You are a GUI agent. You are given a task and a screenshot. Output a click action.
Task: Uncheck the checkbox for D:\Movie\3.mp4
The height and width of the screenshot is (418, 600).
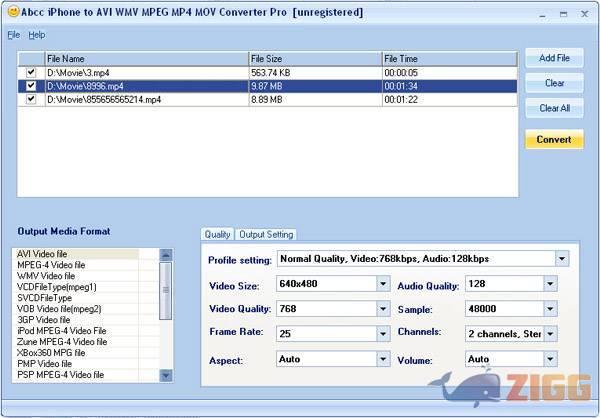click(31, 72)
